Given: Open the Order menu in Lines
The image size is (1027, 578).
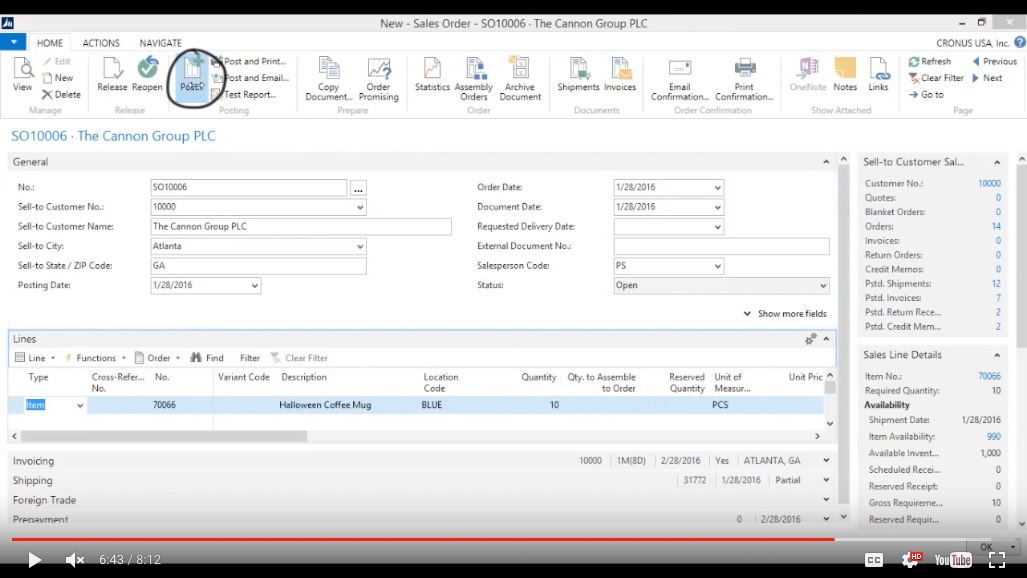Looking at the screenshot, I should pyautogui.click(x=157, y=358).
